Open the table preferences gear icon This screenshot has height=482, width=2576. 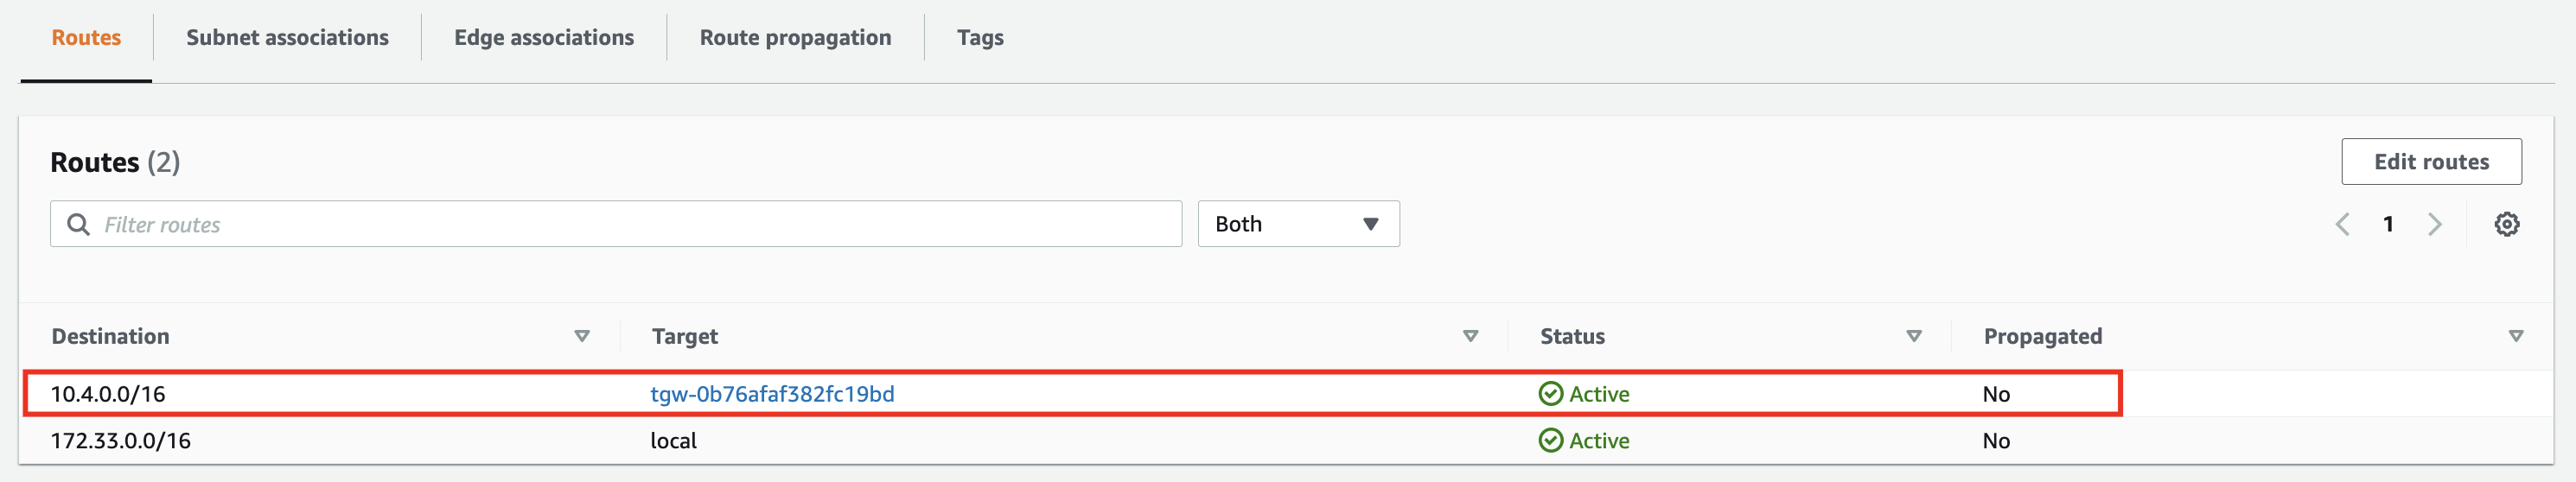pyautogui.click(x=2506, y=224)
